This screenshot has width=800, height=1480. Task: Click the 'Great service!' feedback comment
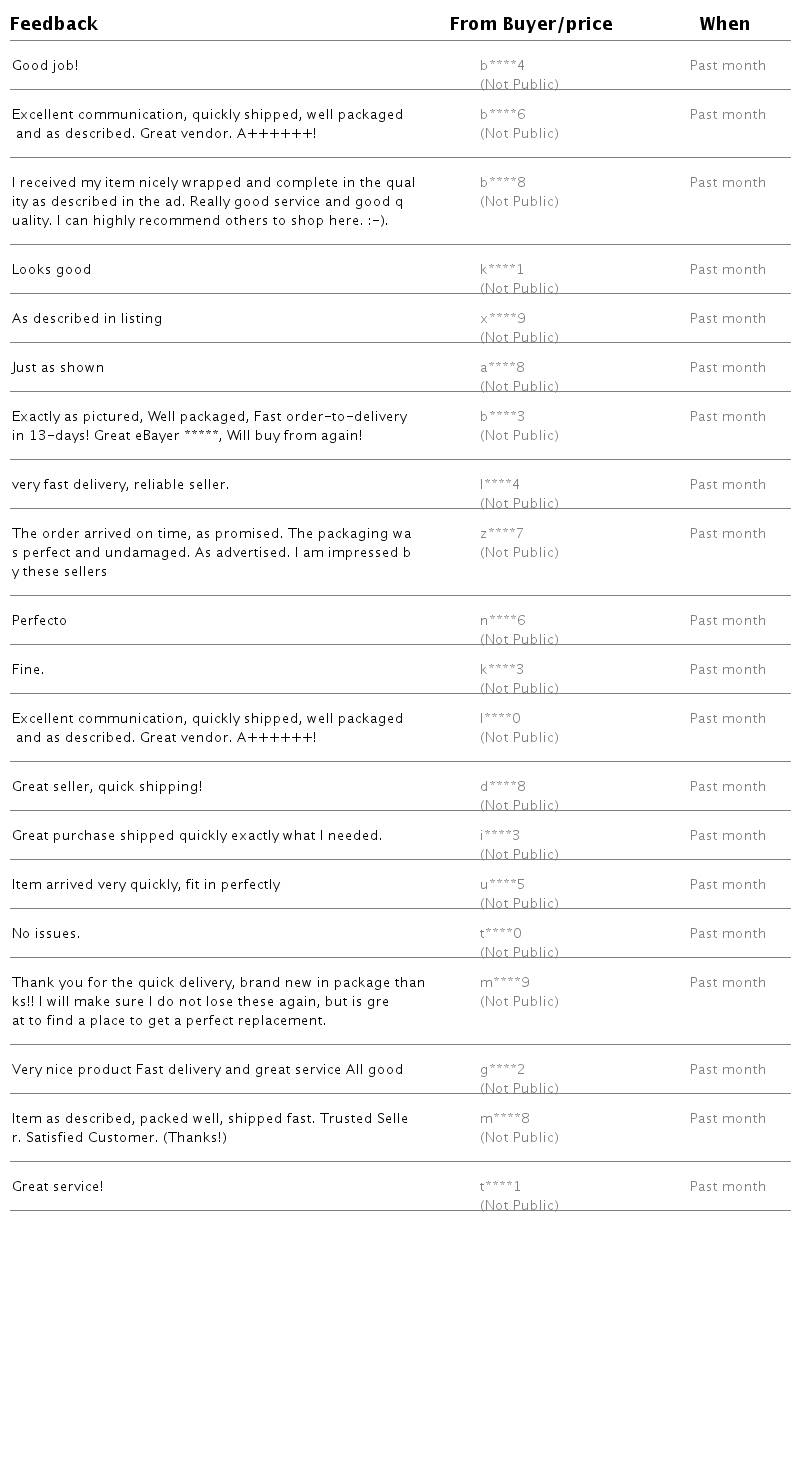(x=57, y=1187)
